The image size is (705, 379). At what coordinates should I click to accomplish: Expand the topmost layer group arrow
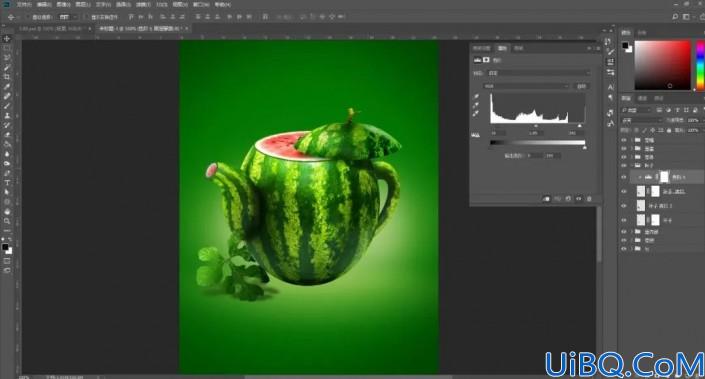pyautogui.click(x=632, y=140)
